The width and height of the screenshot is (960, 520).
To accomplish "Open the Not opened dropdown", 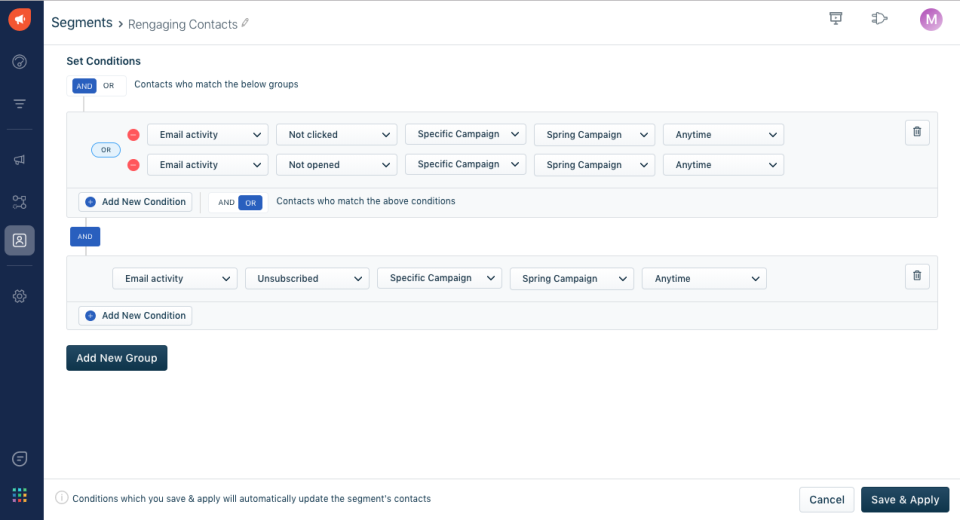I will [337, 165].
